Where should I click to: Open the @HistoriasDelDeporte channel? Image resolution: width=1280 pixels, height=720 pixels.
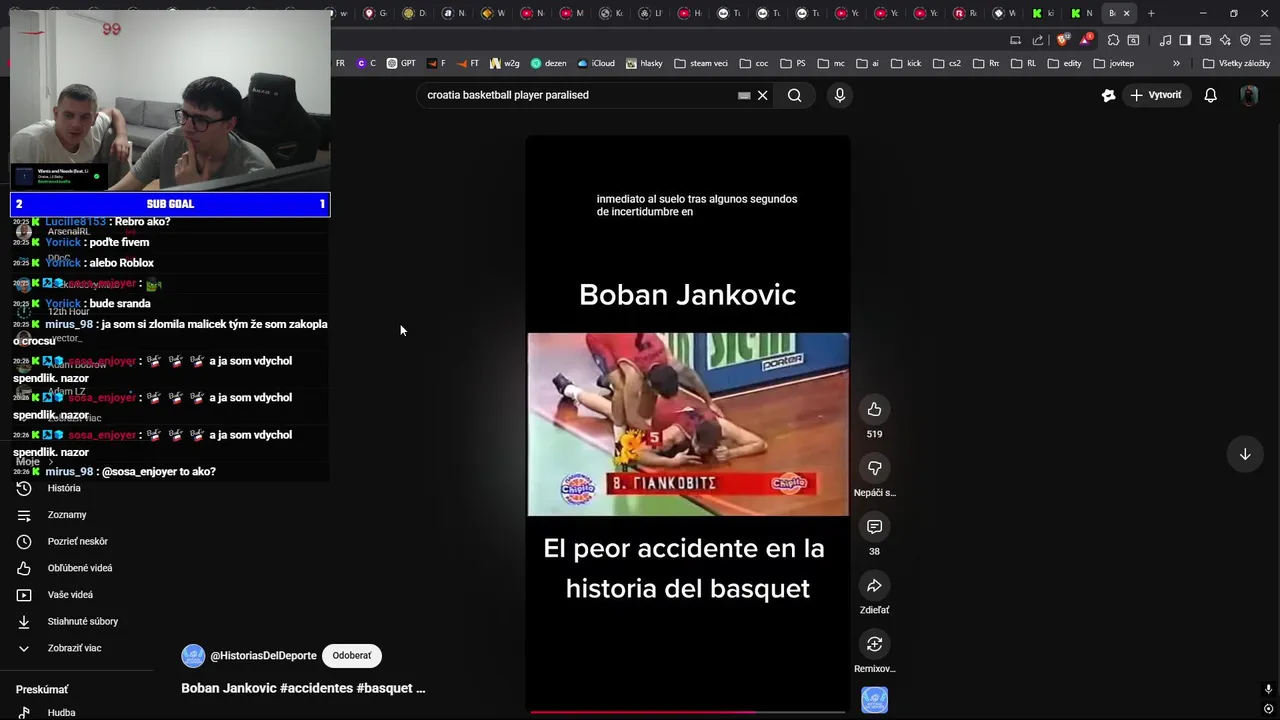coord(263,656)
